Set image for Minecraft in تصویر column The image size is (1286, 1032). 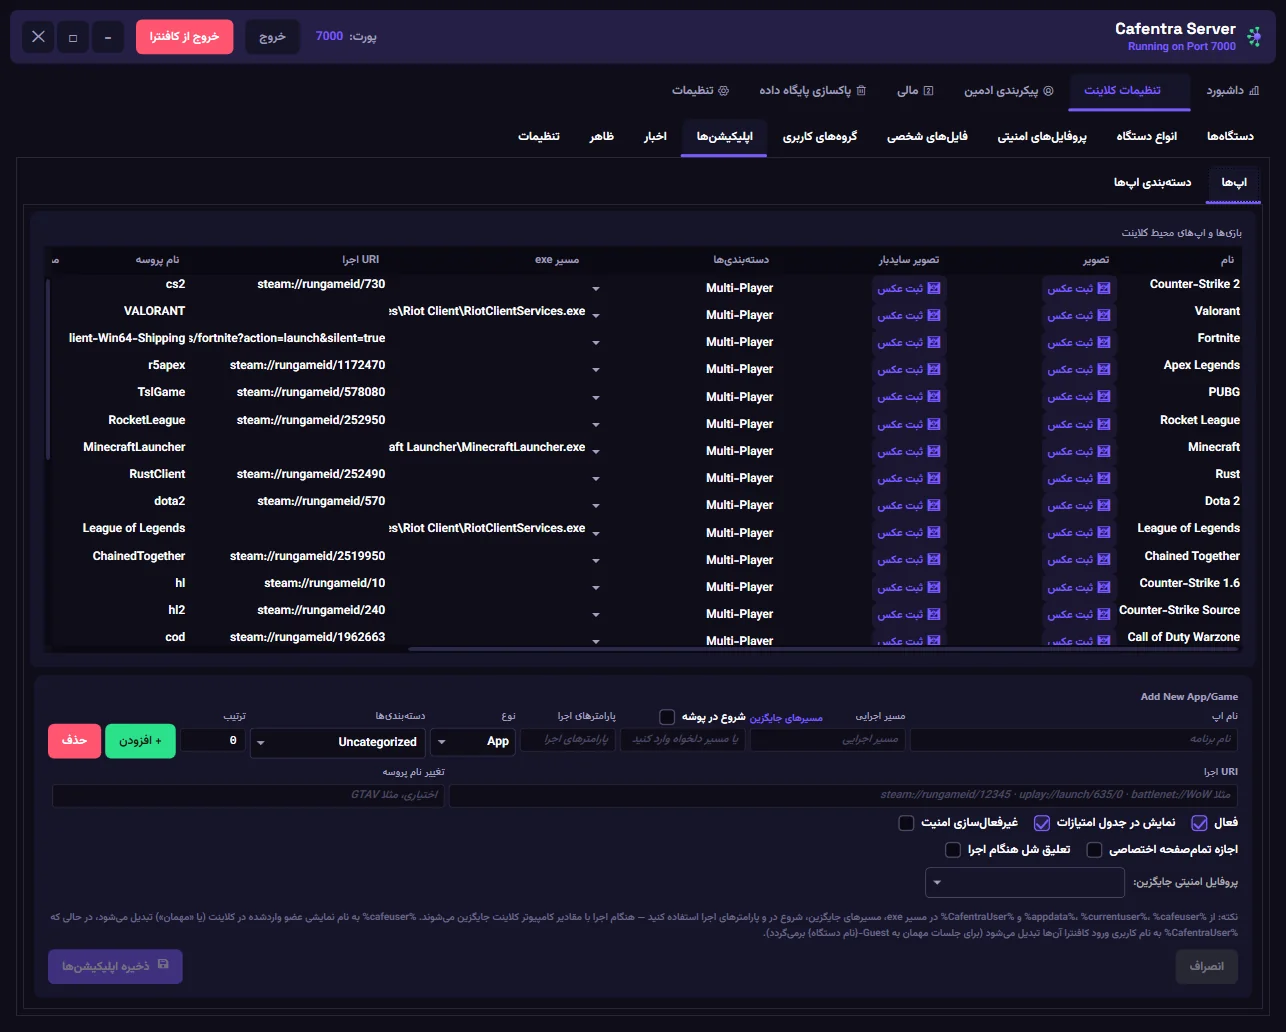[1079, 451]
